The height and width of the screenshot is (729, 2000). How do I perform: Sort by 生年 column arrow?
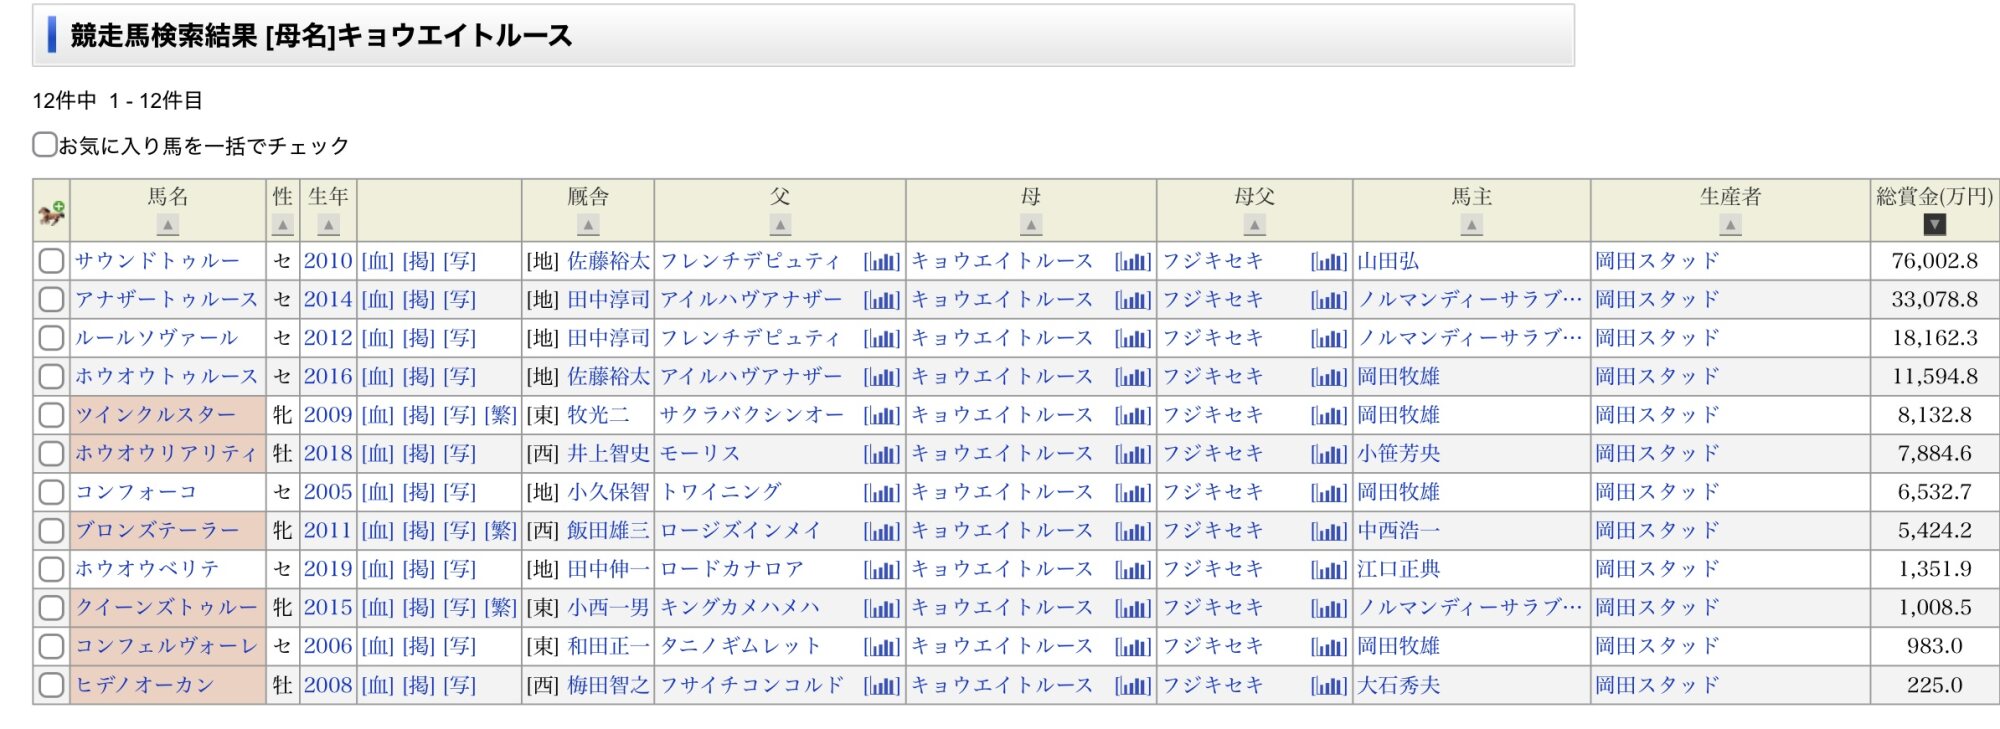(x=328, y=225)
